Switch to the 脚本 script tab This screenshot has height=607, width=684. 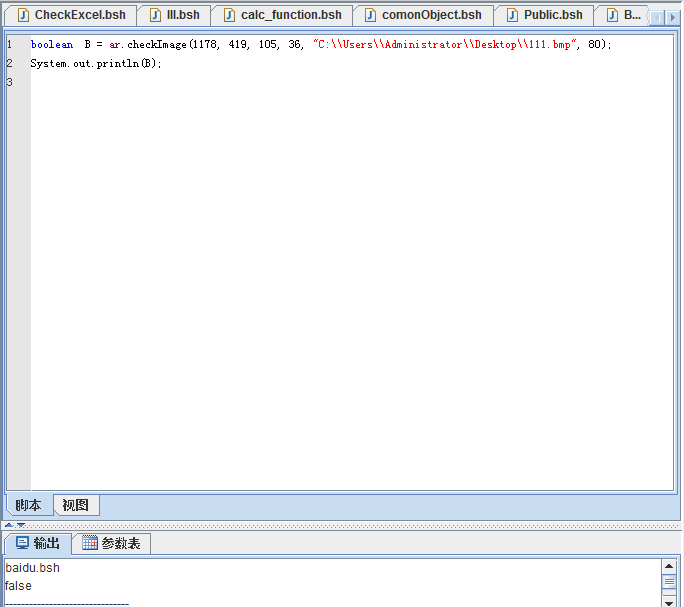pos(28,505)
